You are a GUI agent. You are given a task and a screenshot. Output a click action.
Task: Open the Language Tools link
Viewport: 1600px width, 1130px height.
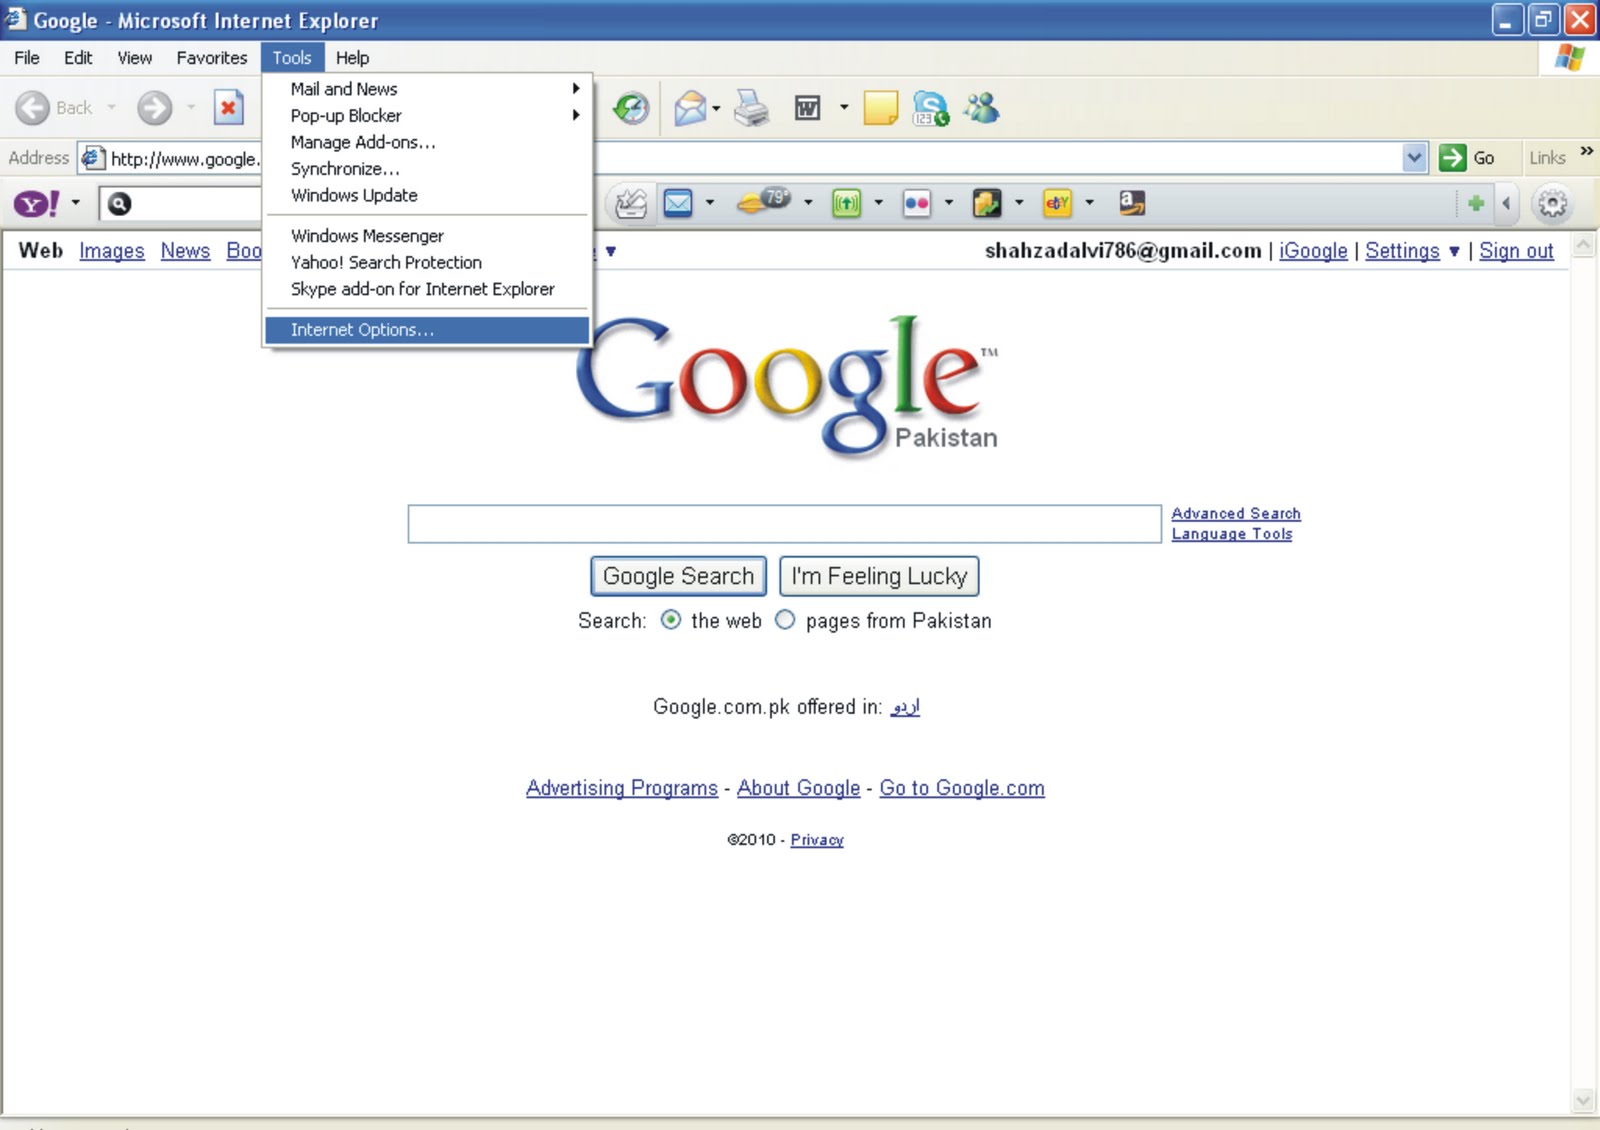pyautogui.click(x=1232, y=534)
